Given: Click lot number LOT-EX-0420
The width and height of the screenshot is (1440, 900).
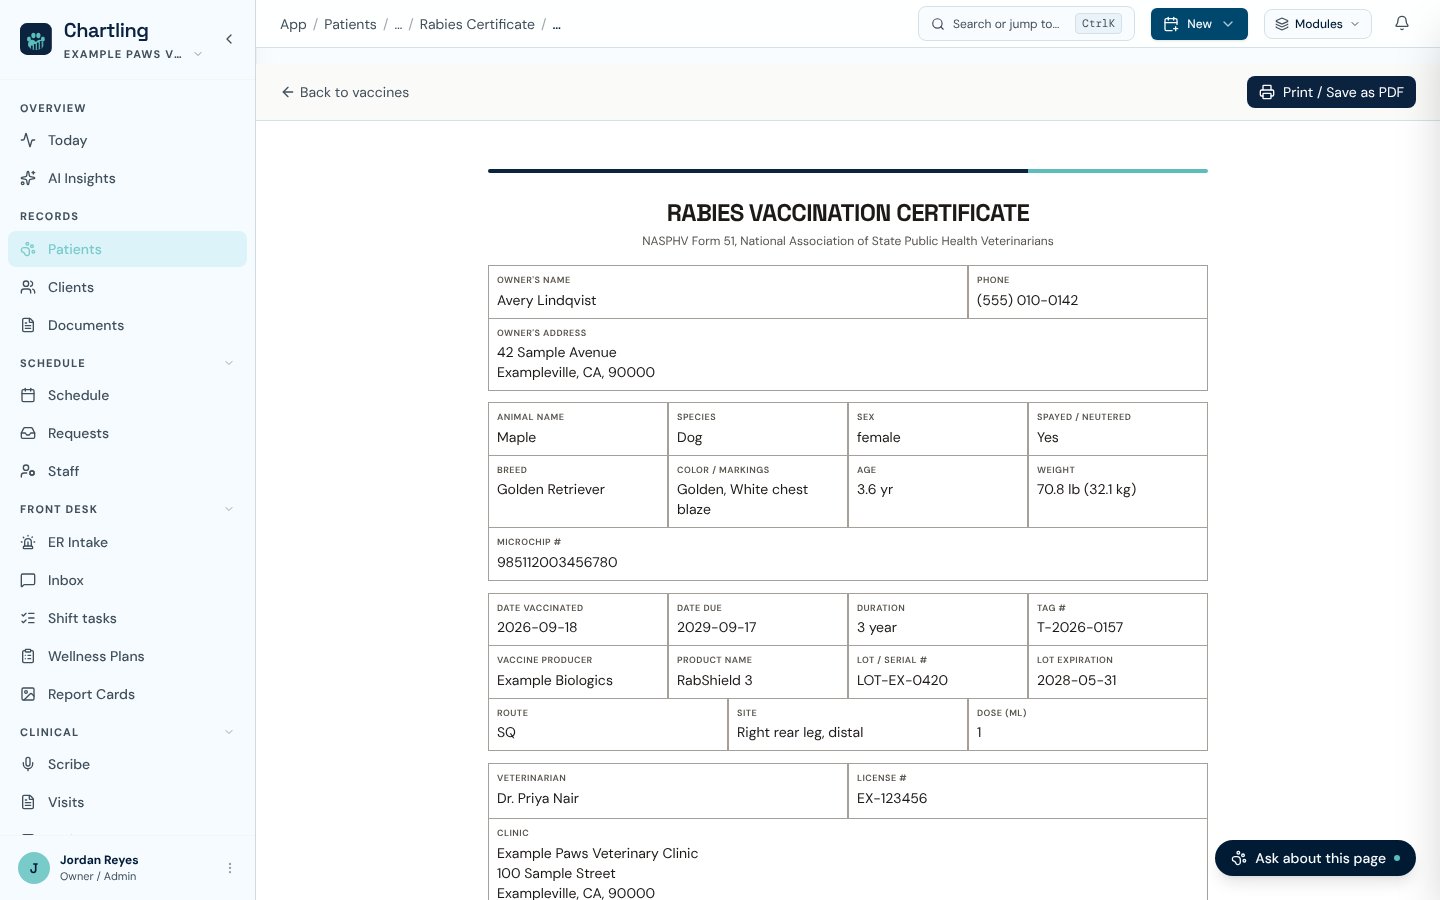Looking at the screenshot, I should pos(902,680).
